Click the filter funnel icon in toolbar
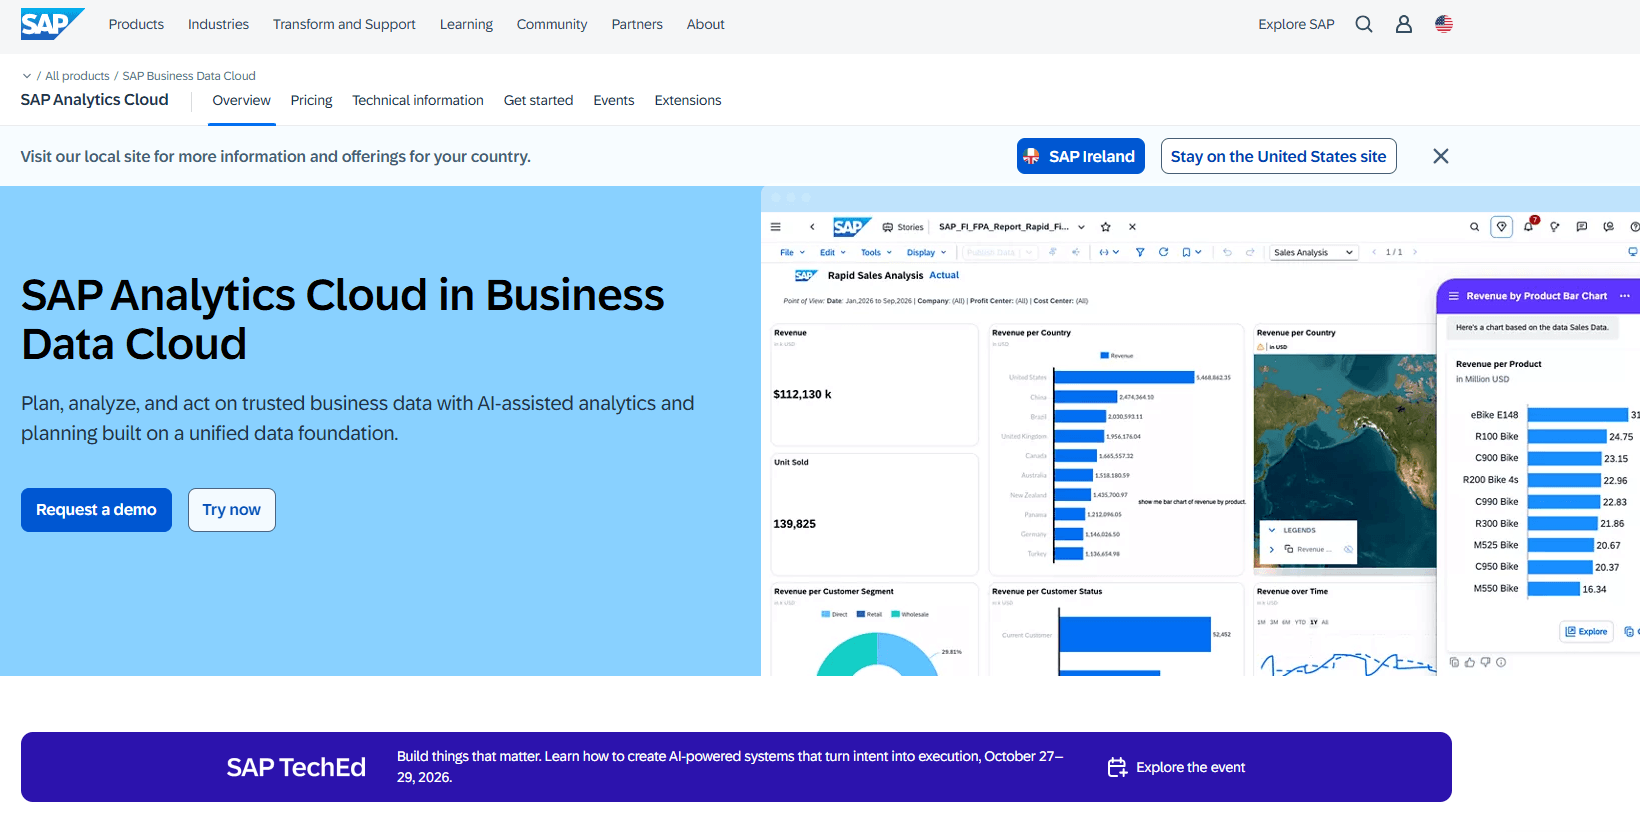 [1140, 253]
